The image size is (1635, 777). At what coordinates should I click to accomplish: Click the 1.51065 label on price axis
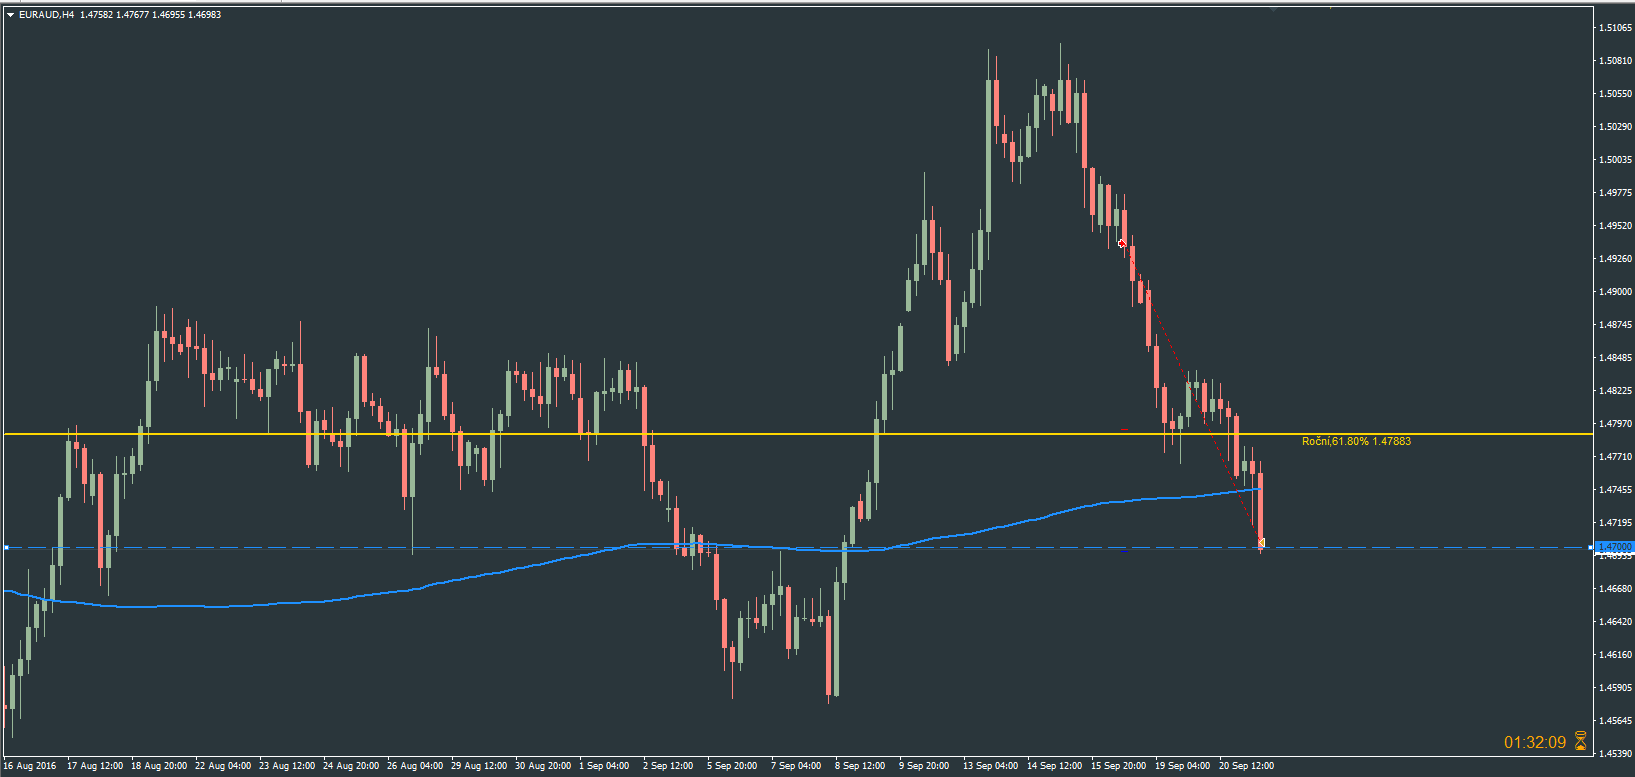(x=1616, y=28)
